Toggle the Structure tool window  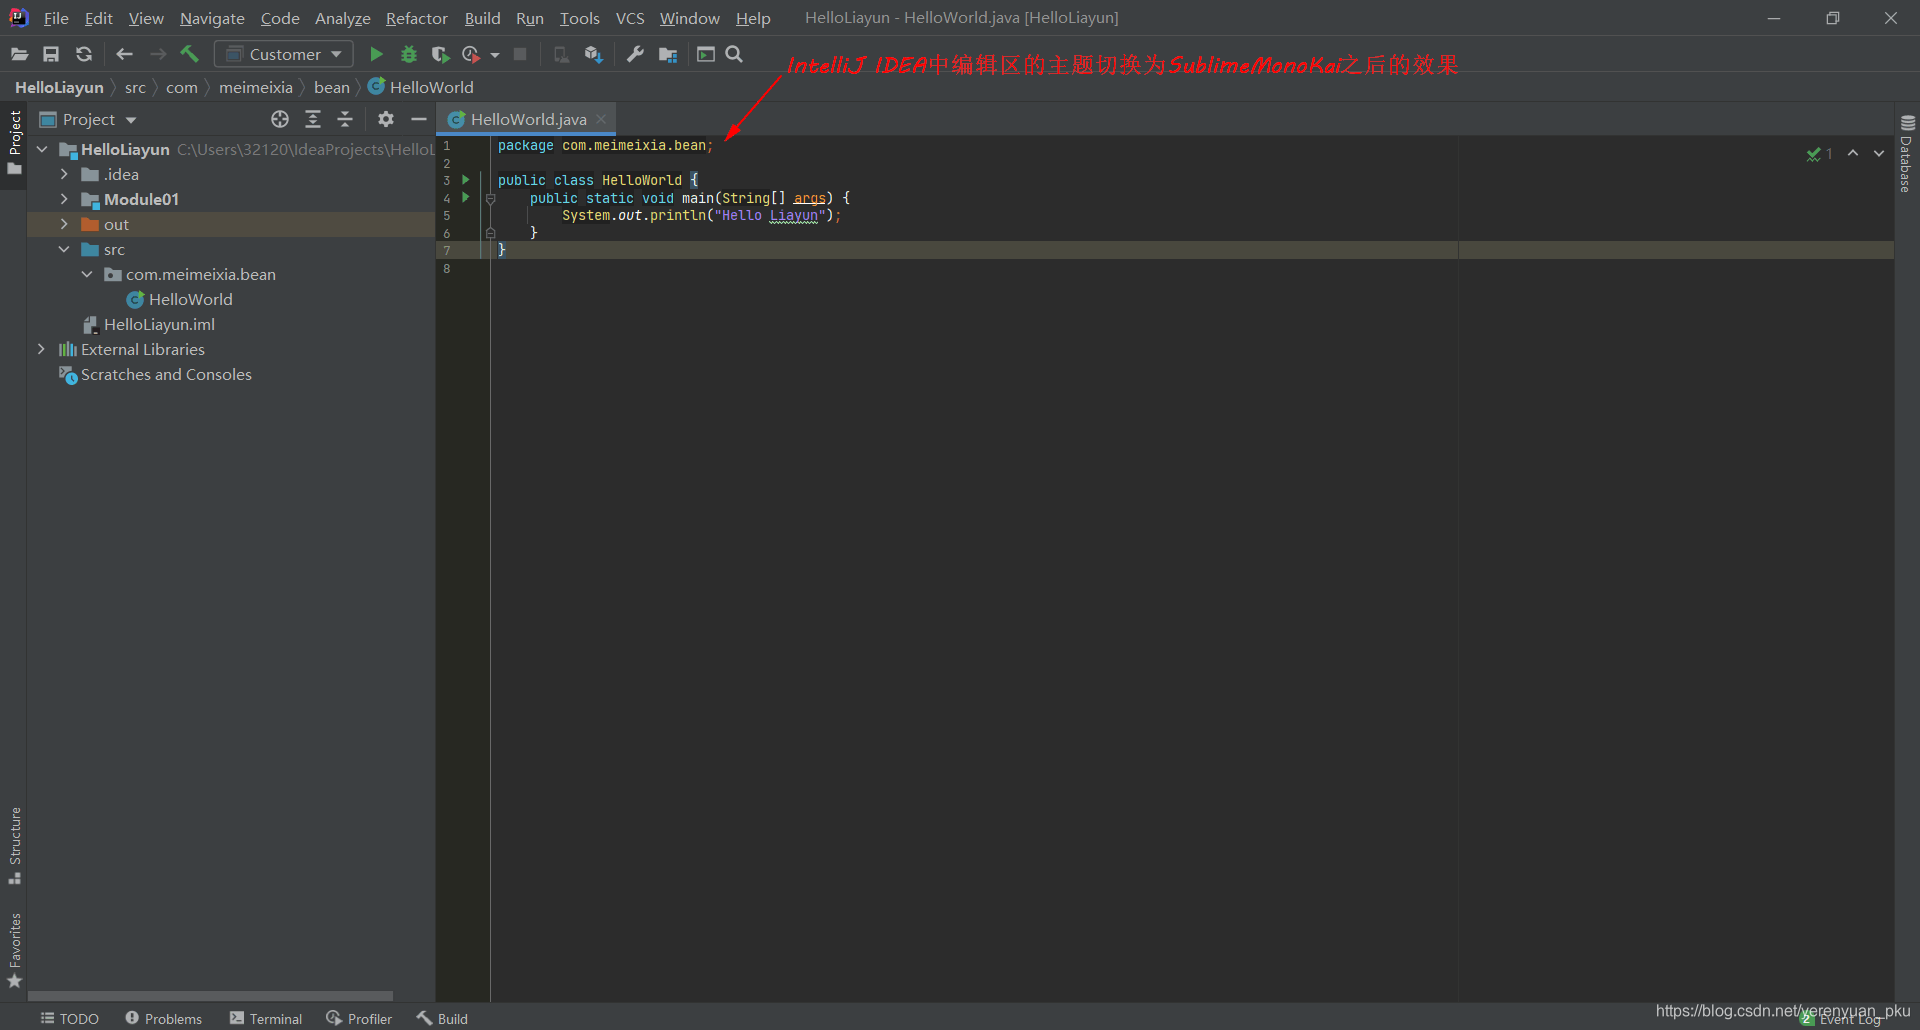click(x=14, y=846)
